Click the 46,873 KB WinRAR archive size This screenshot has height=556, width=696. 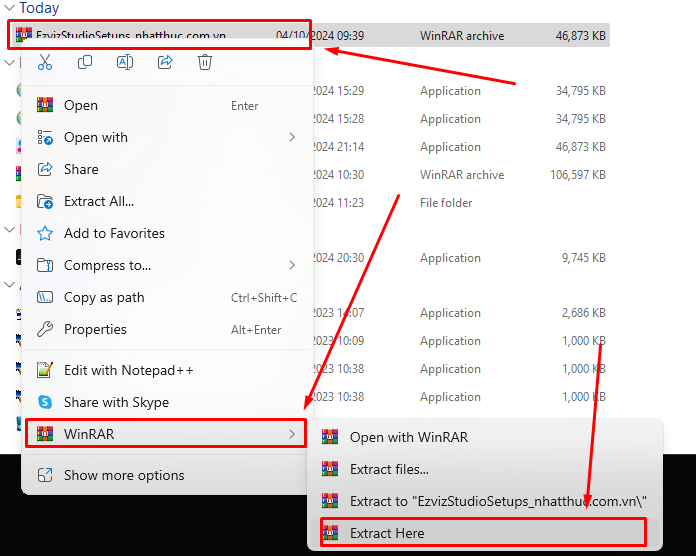[581, 35]
